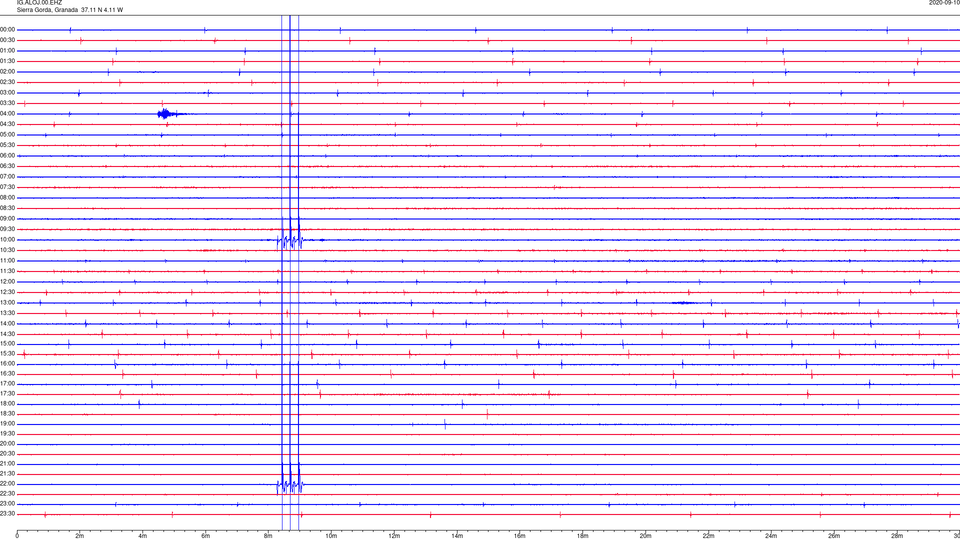The width and height of the screenshot is (960, 540).
Task: Select the 06:00 trace label
Action: 8,156
